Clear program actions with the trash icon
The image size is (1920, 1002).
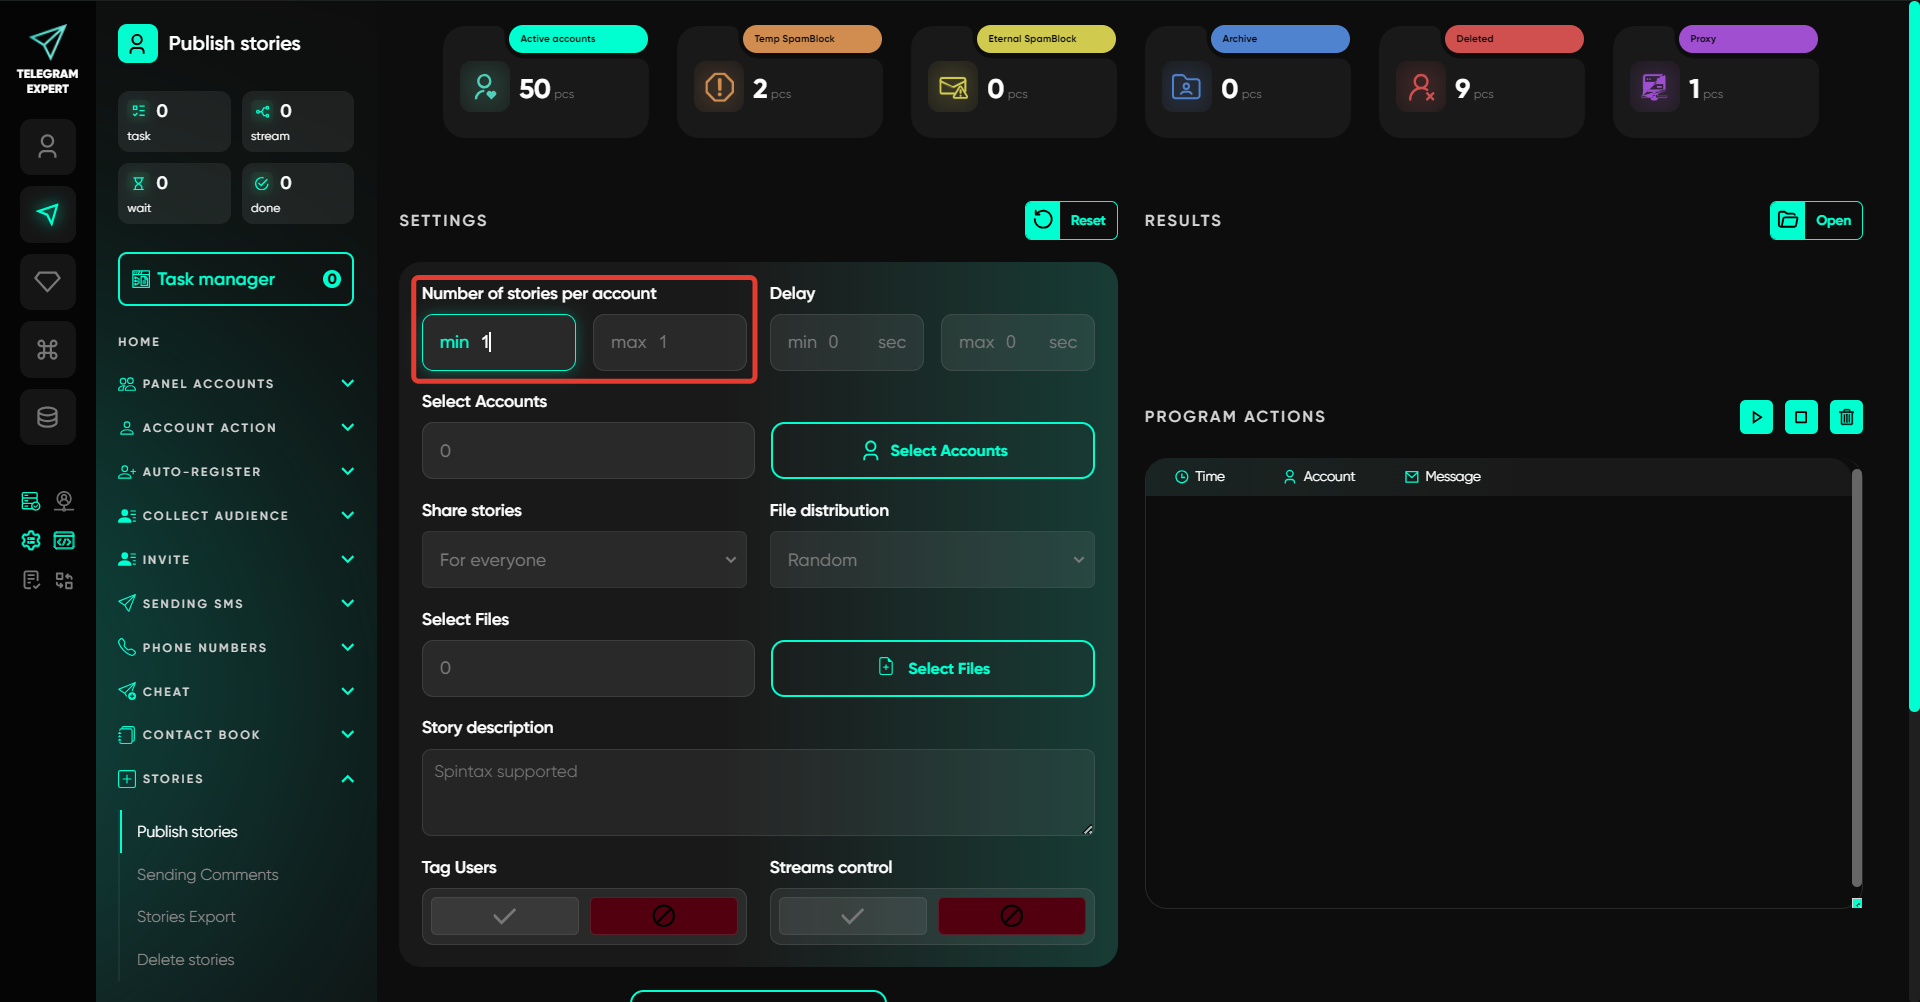point(1846,417)
